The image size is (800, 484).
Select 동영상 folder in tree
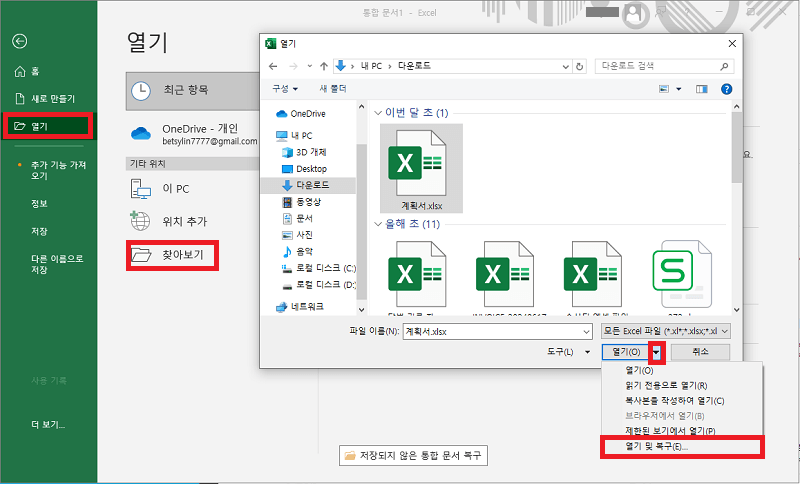(x=302, y=202)
